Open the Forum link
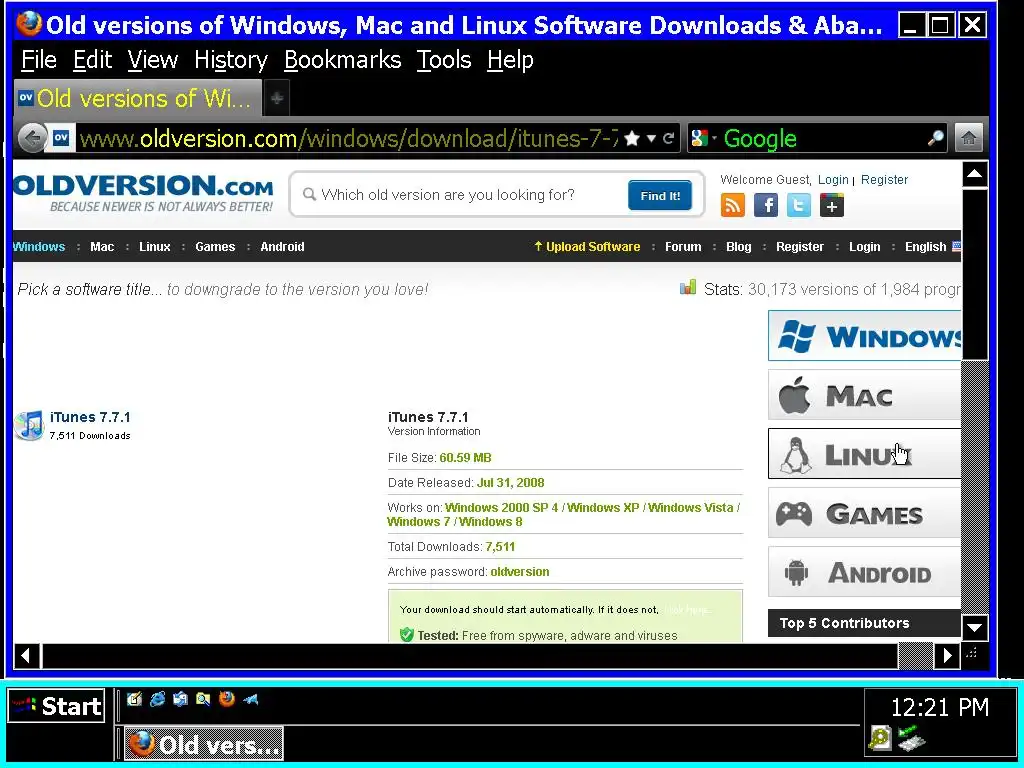The image size is (1024, 768). 683,246
